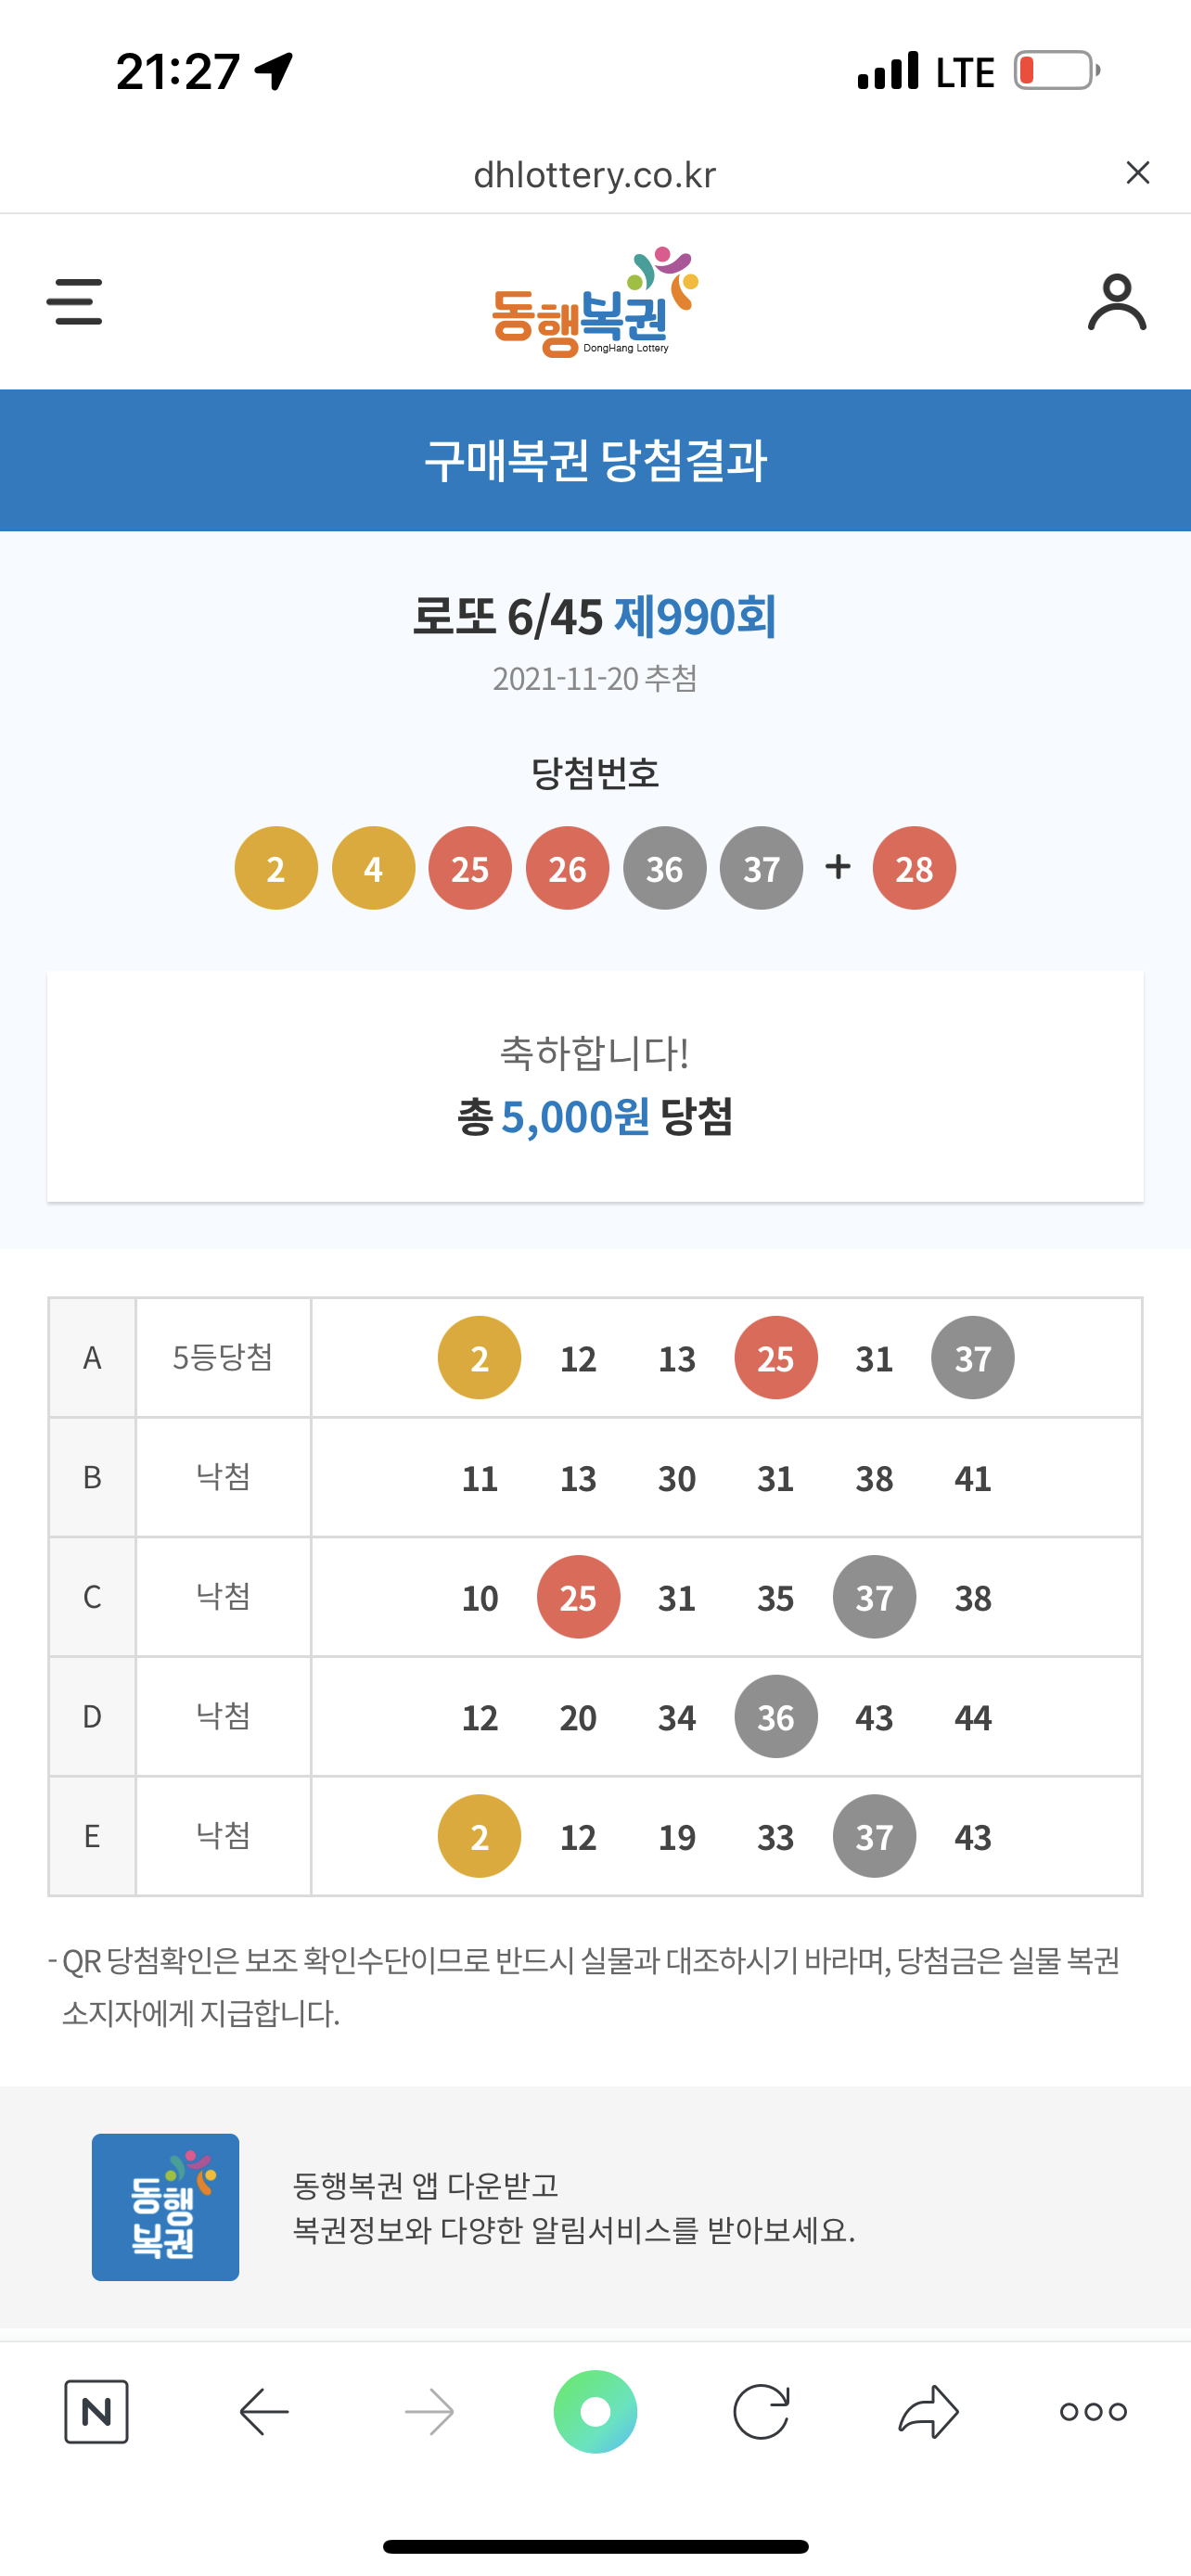Open the hamburger menu icon

click(74, 302)
